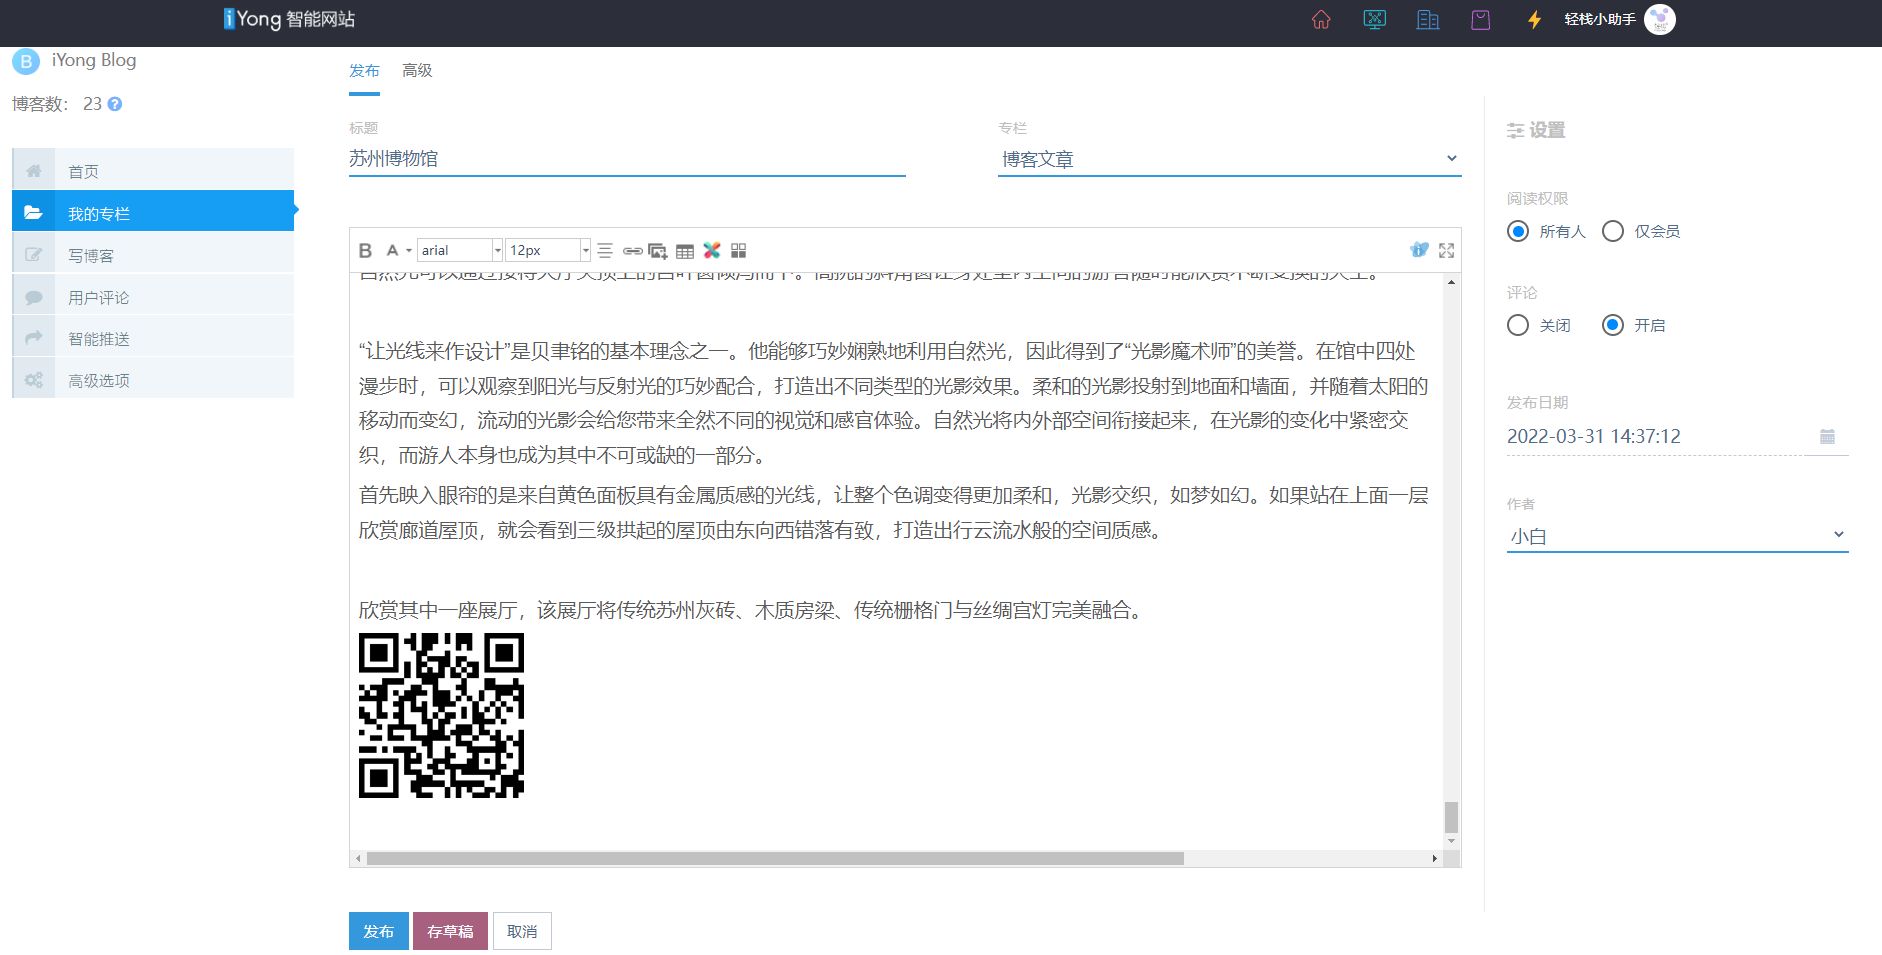Select 关闭 for comments
Image resolution: width=1882 pixels, height=955 pixels.
point(1518,325)
